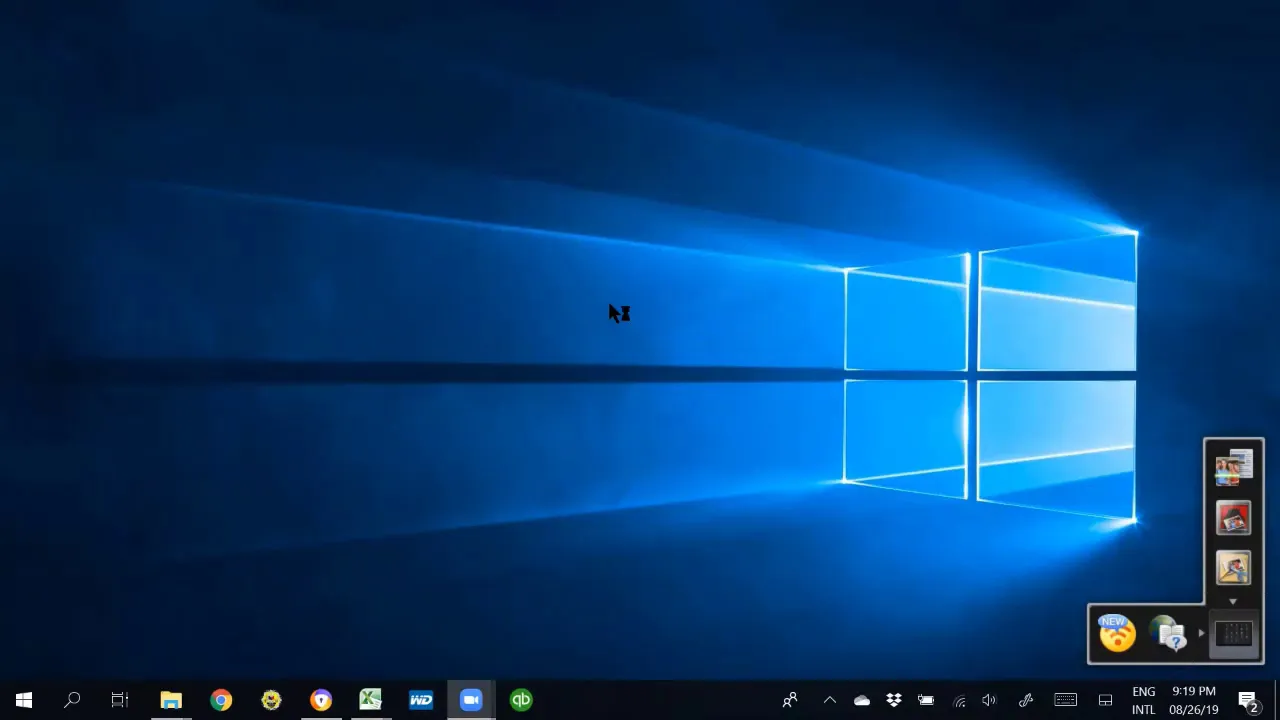1280x720 pixels.
Task: Open the NEW smiley notification icon
Action: 1117,634
